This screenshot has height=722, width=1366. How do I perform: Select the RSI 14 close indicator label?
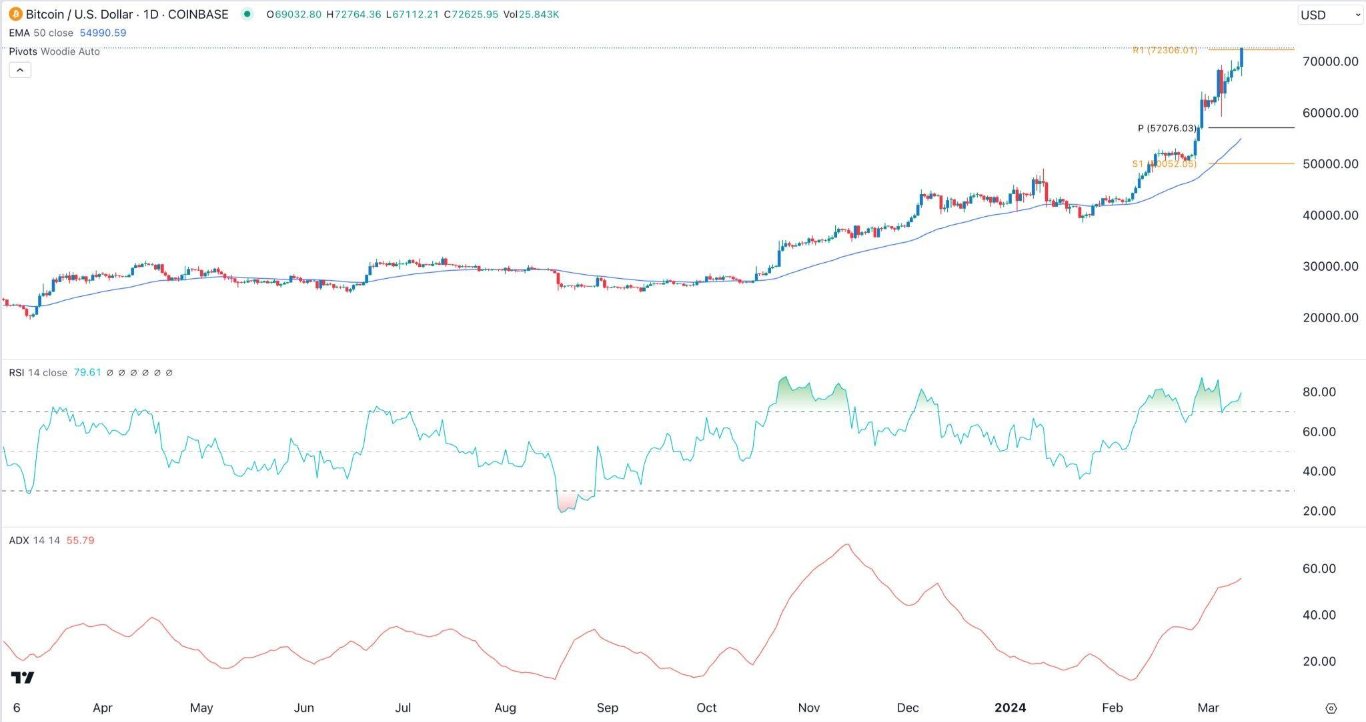tap(37, 373)
